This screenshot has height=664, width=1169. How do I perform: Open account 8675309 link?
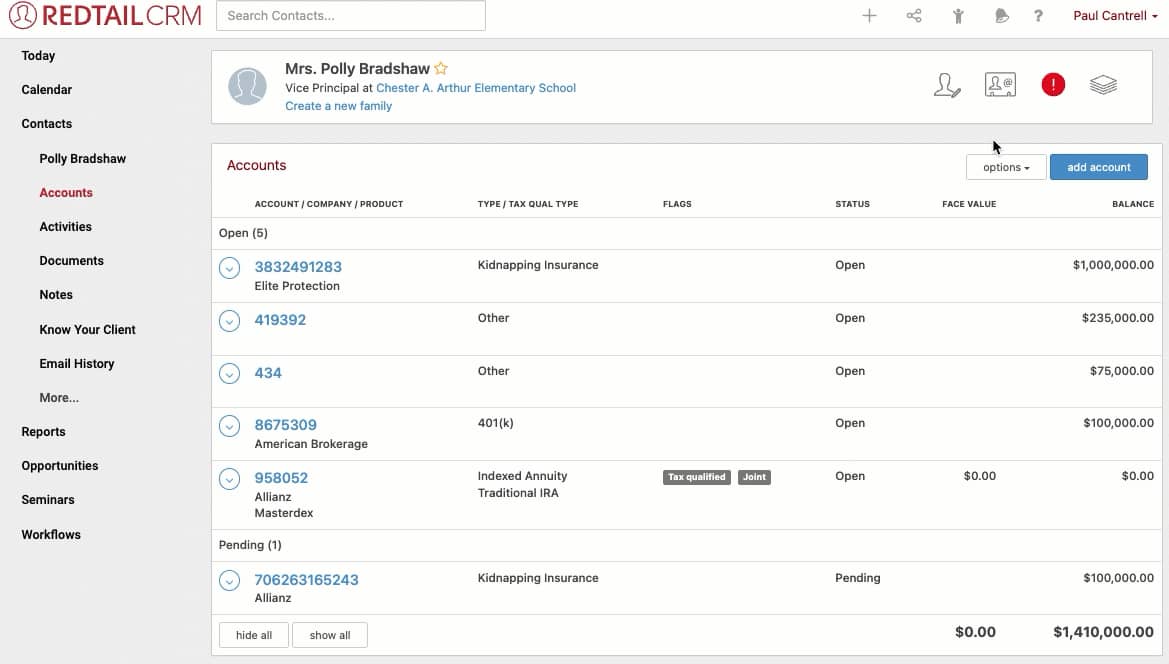pos(285,425)
